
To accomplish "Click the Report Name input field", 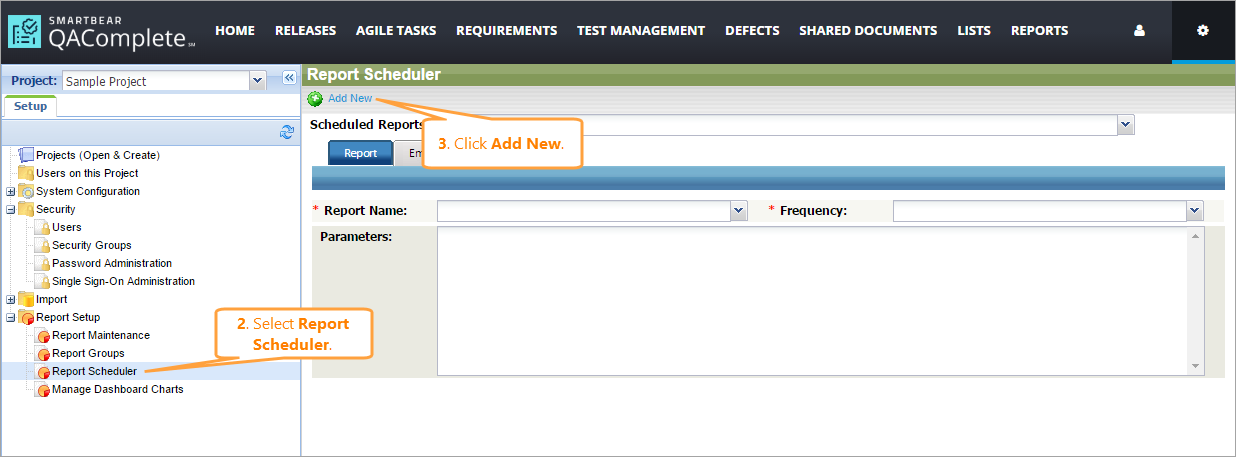I will 584,210.
